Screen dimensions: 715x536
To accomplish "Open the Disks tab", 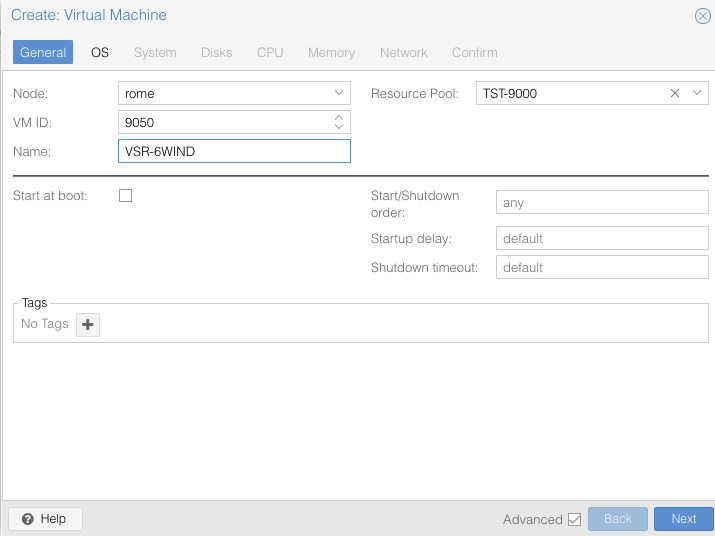I will pos(217,52).
